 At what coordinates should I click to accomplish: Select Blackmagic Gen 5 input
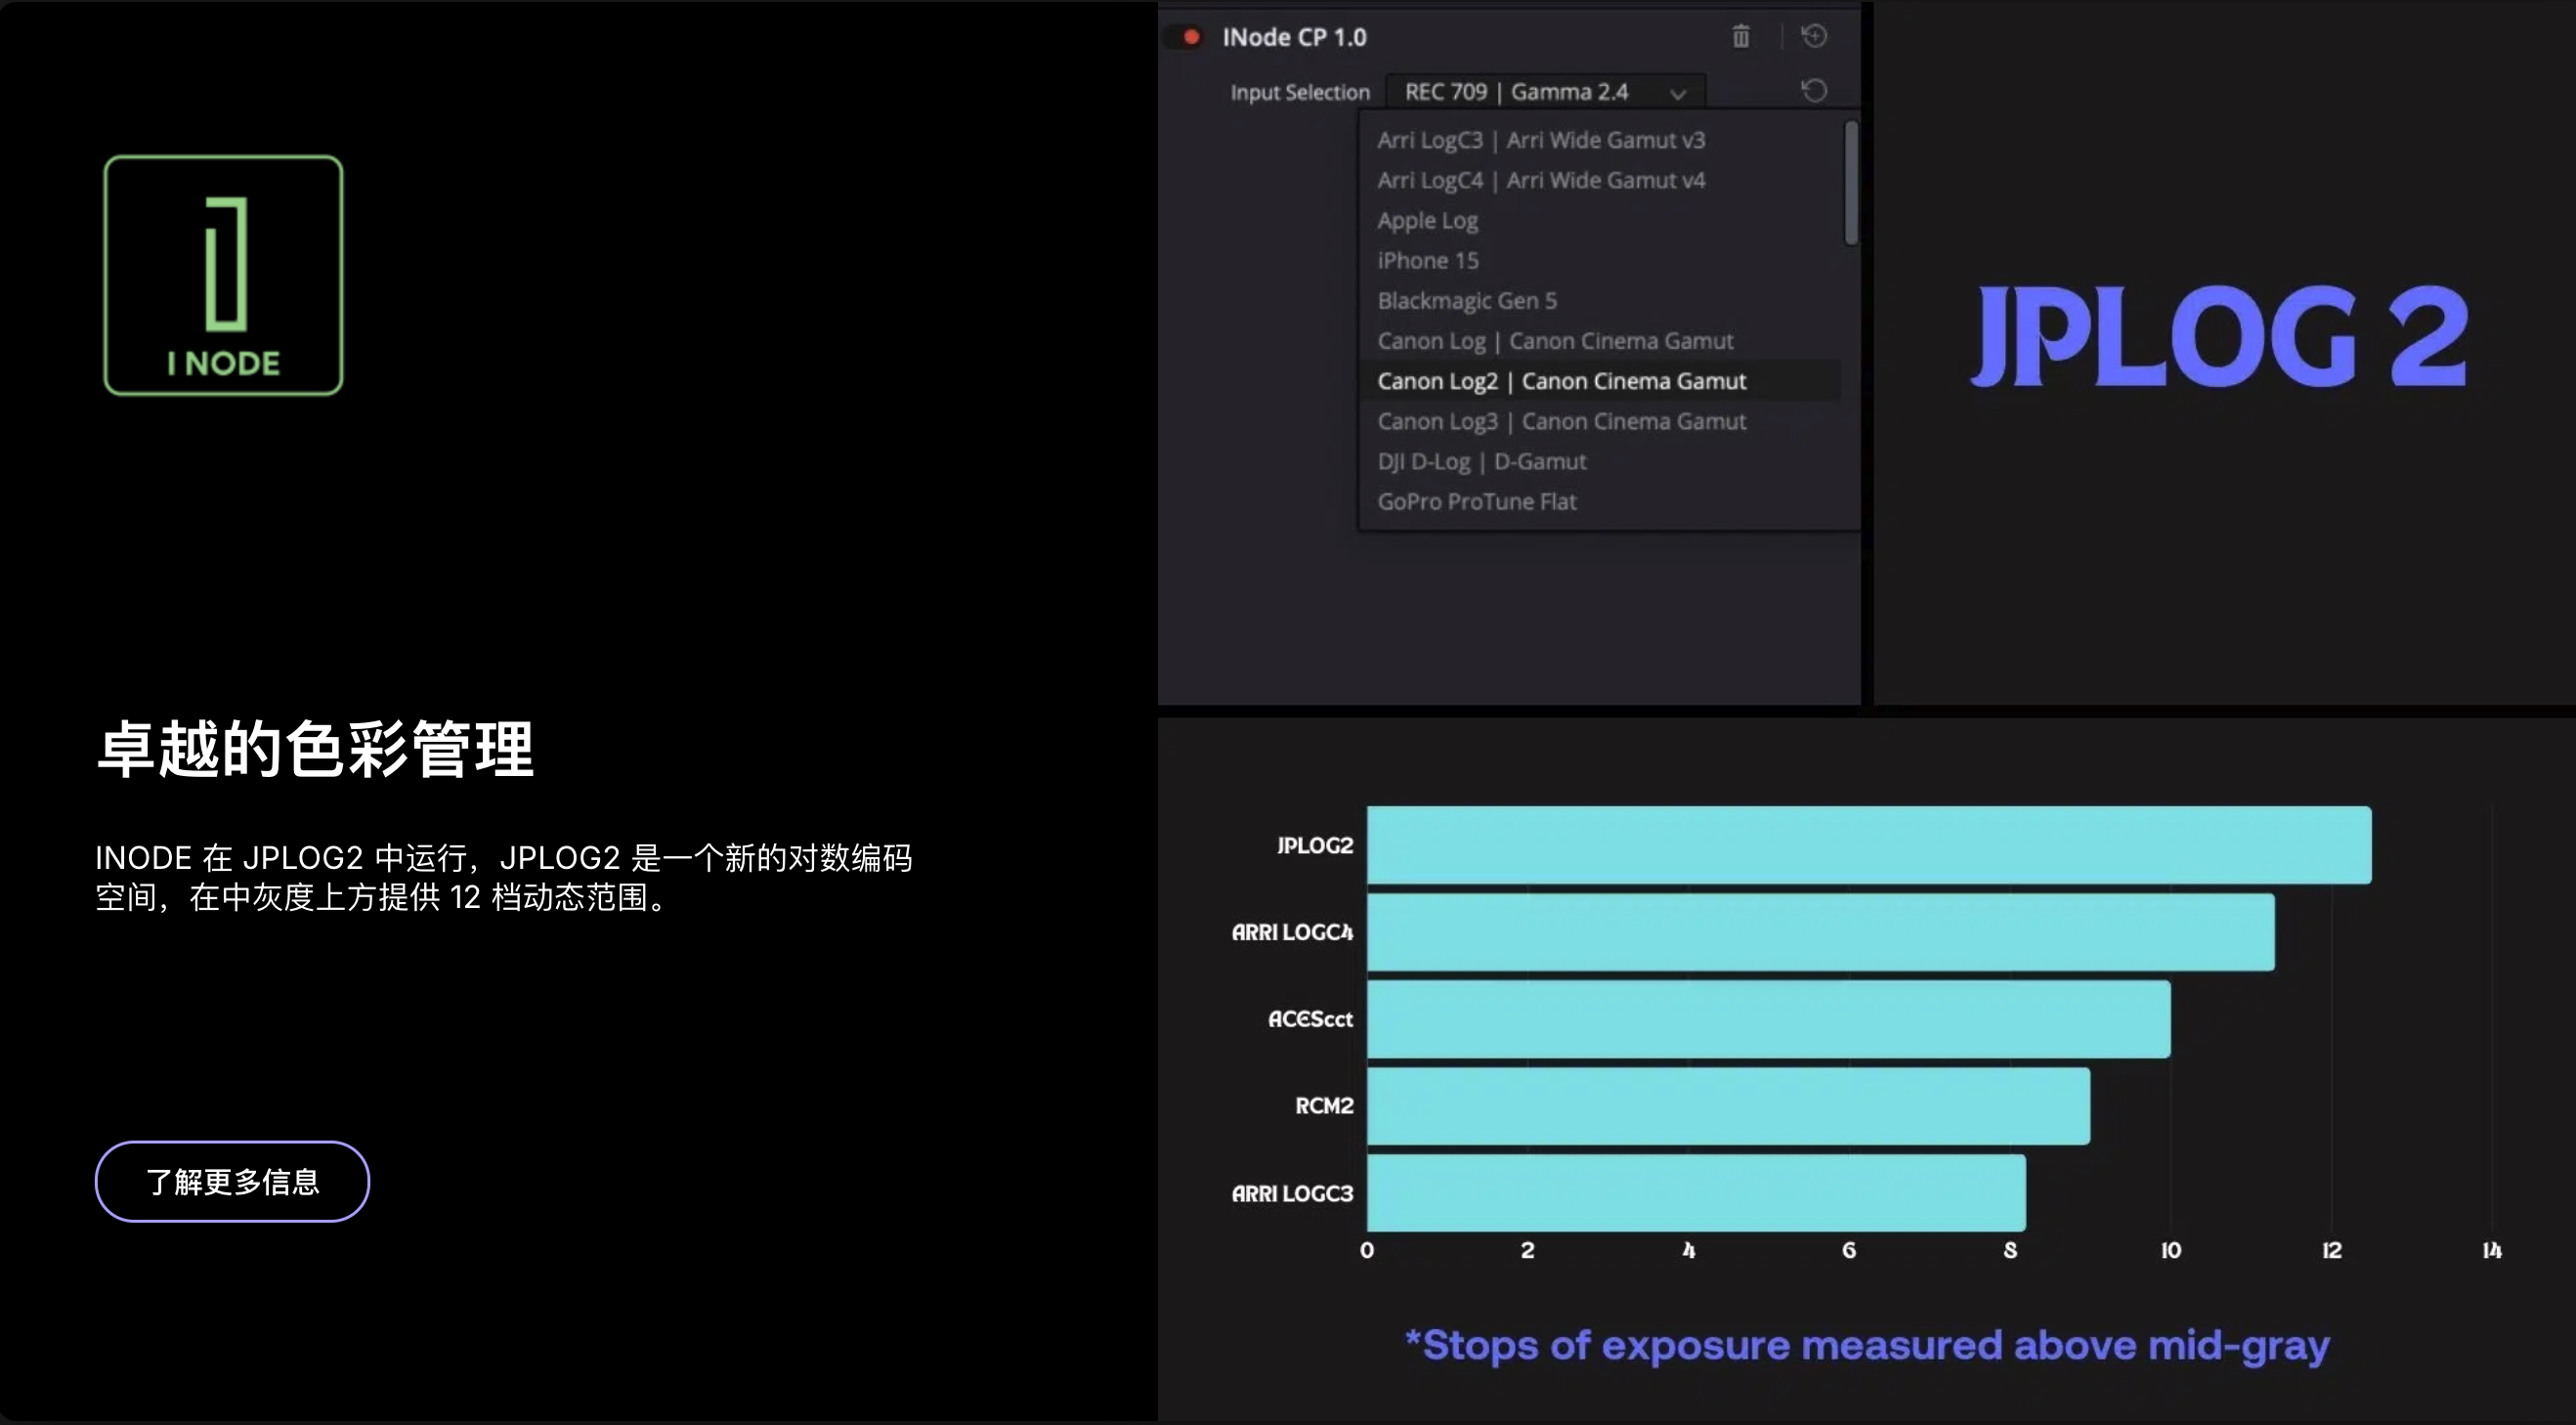point(1466,301)
